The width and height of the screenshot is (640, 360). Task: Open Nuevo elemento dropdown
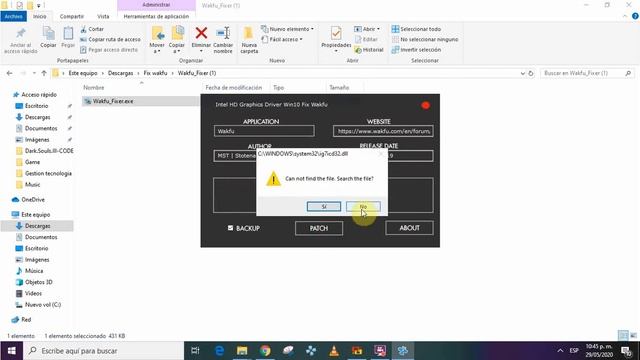[x=287, y=29]
